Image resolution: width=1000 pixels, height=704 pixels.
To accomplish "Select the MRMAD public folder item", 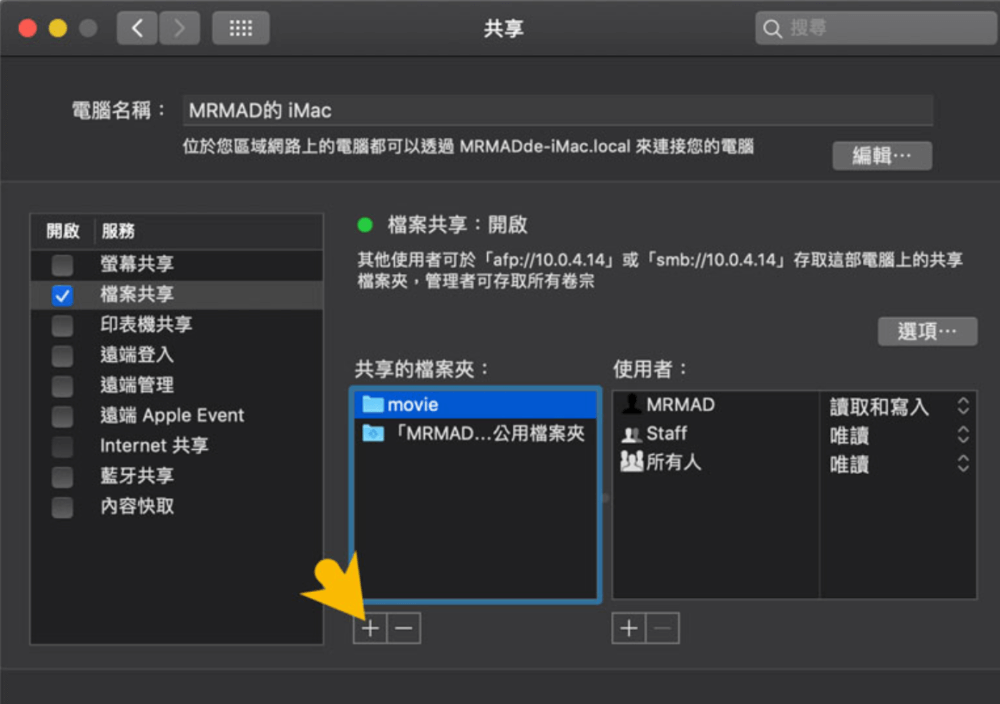I will (475, 434).
